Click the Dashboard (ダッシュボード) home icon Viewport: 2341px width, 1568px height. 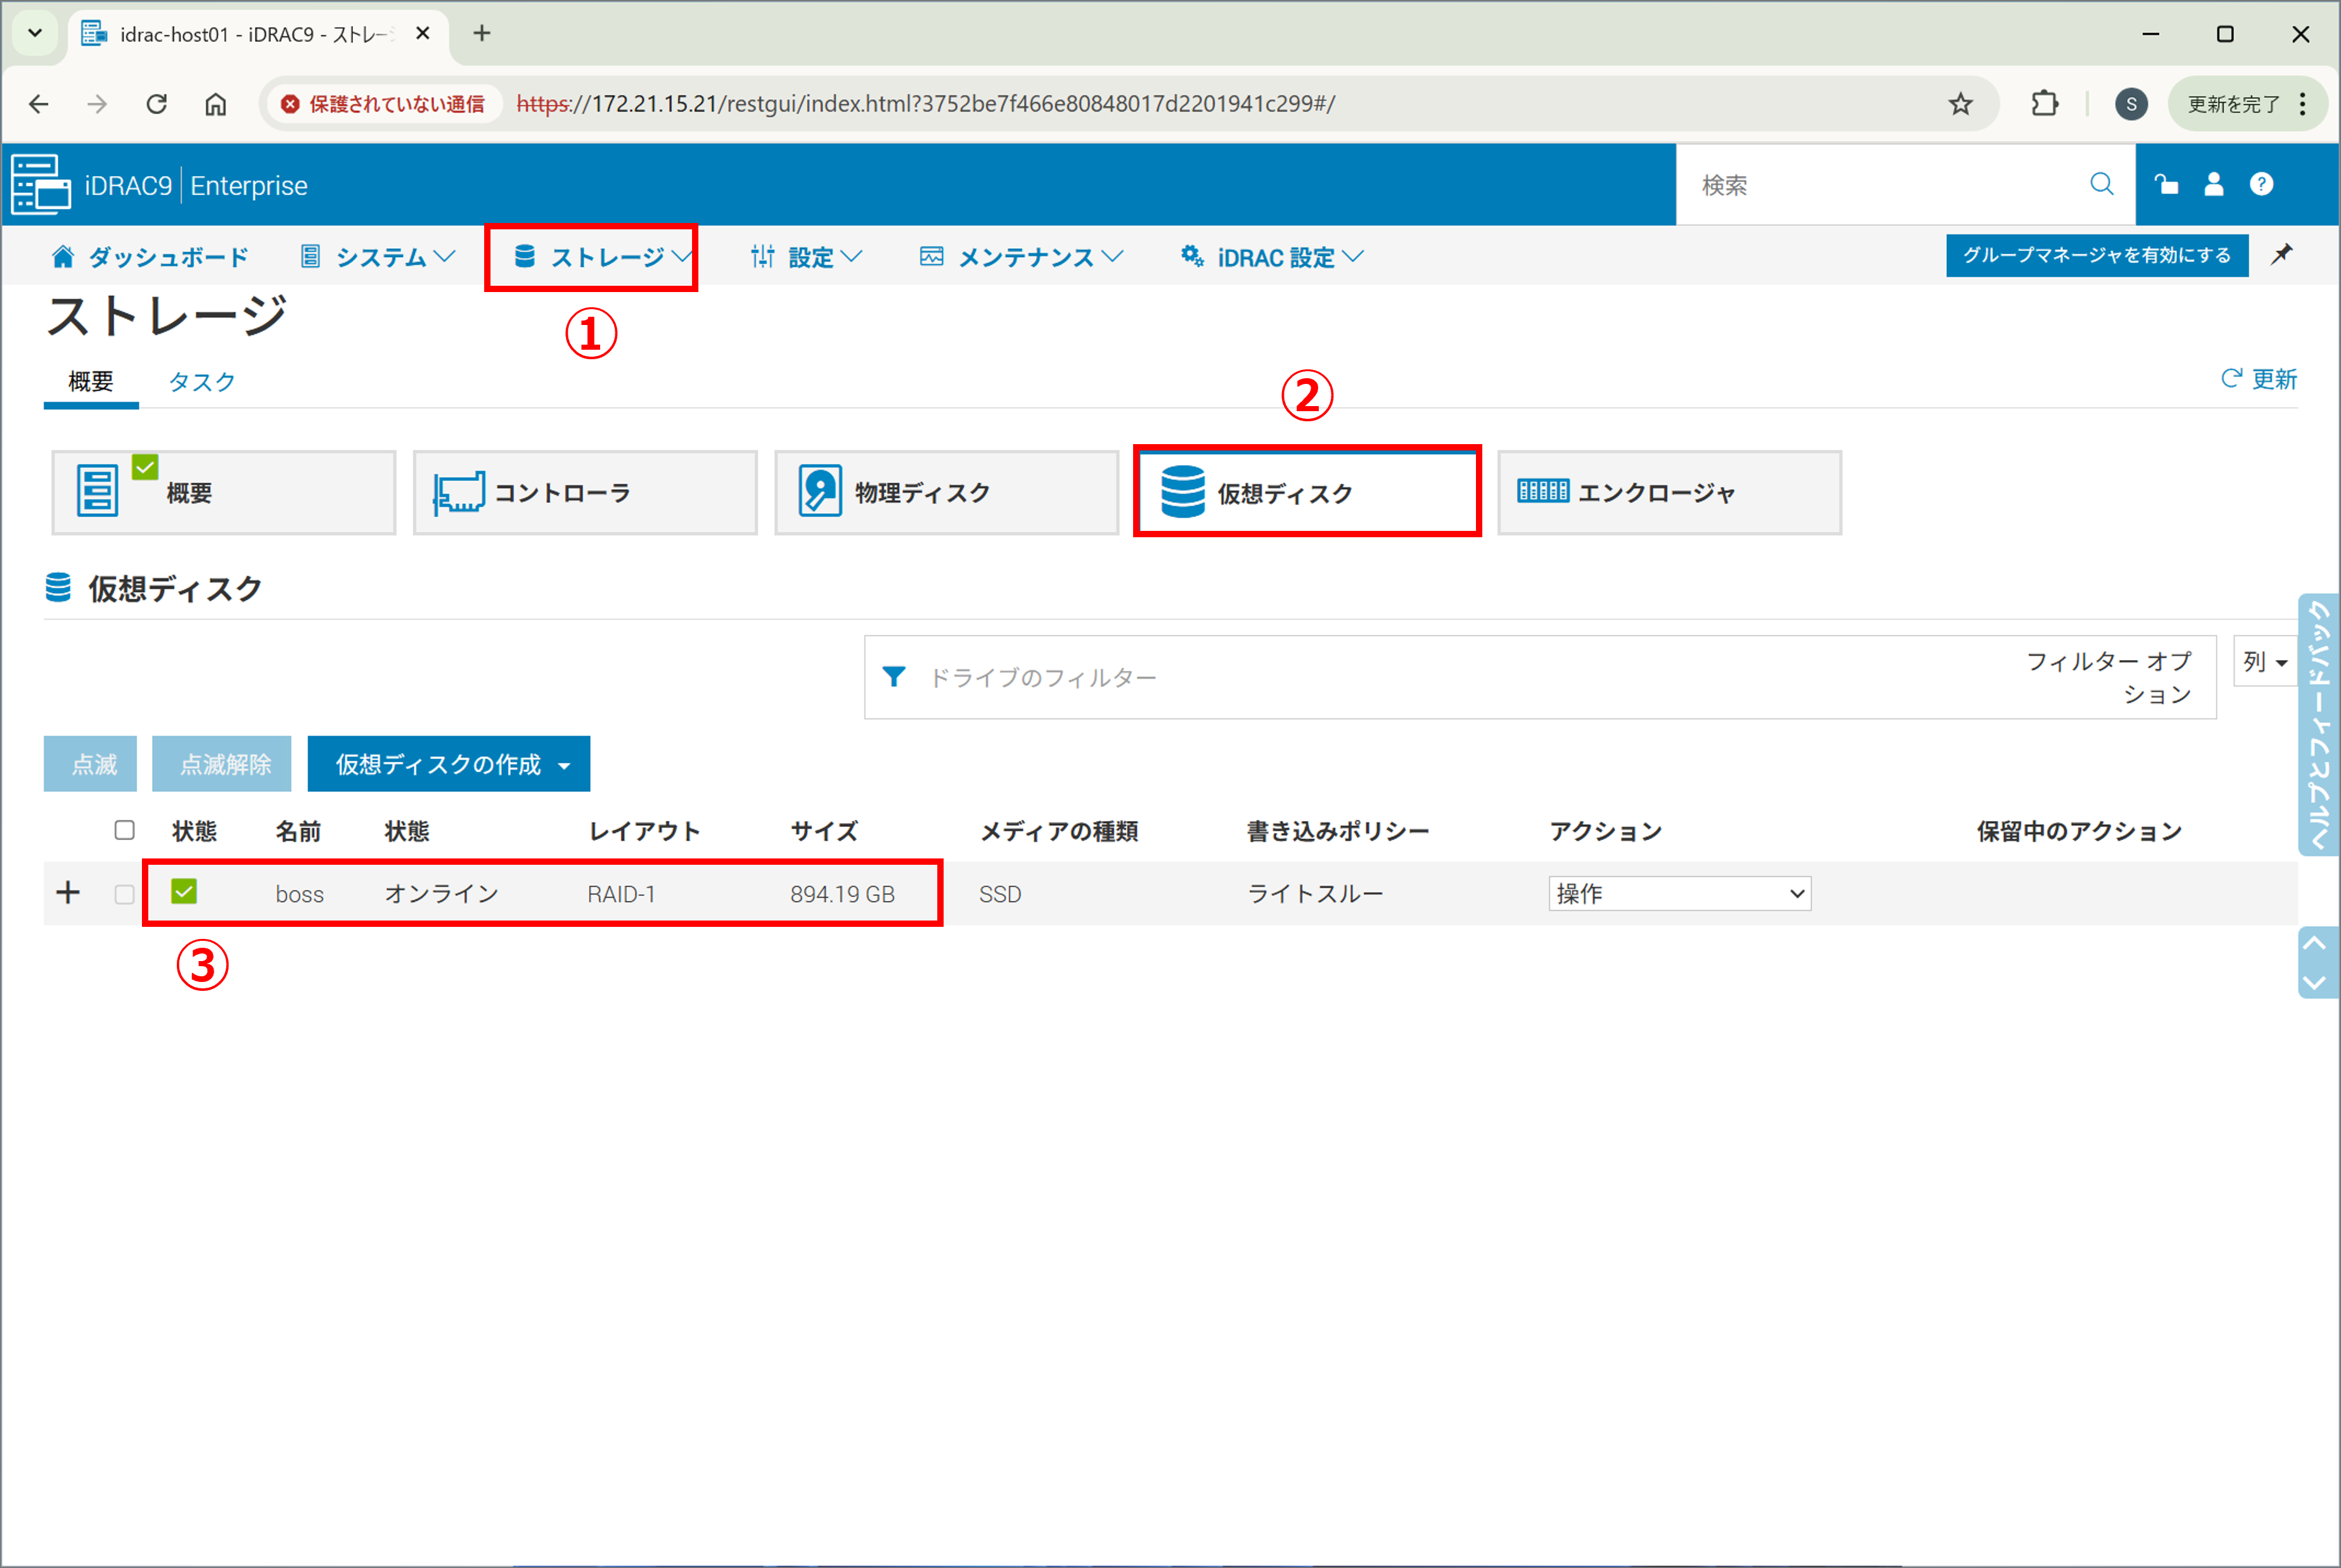click(63, 257)
